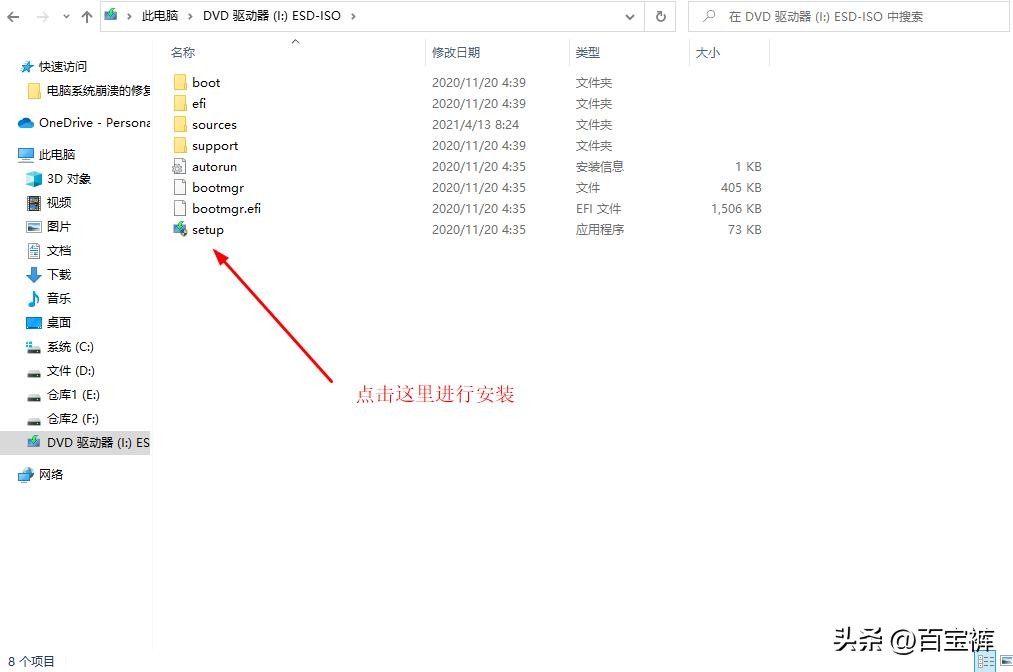
Task: Click the Refresh icon beside the address bar
Action: tap(662, 16)
